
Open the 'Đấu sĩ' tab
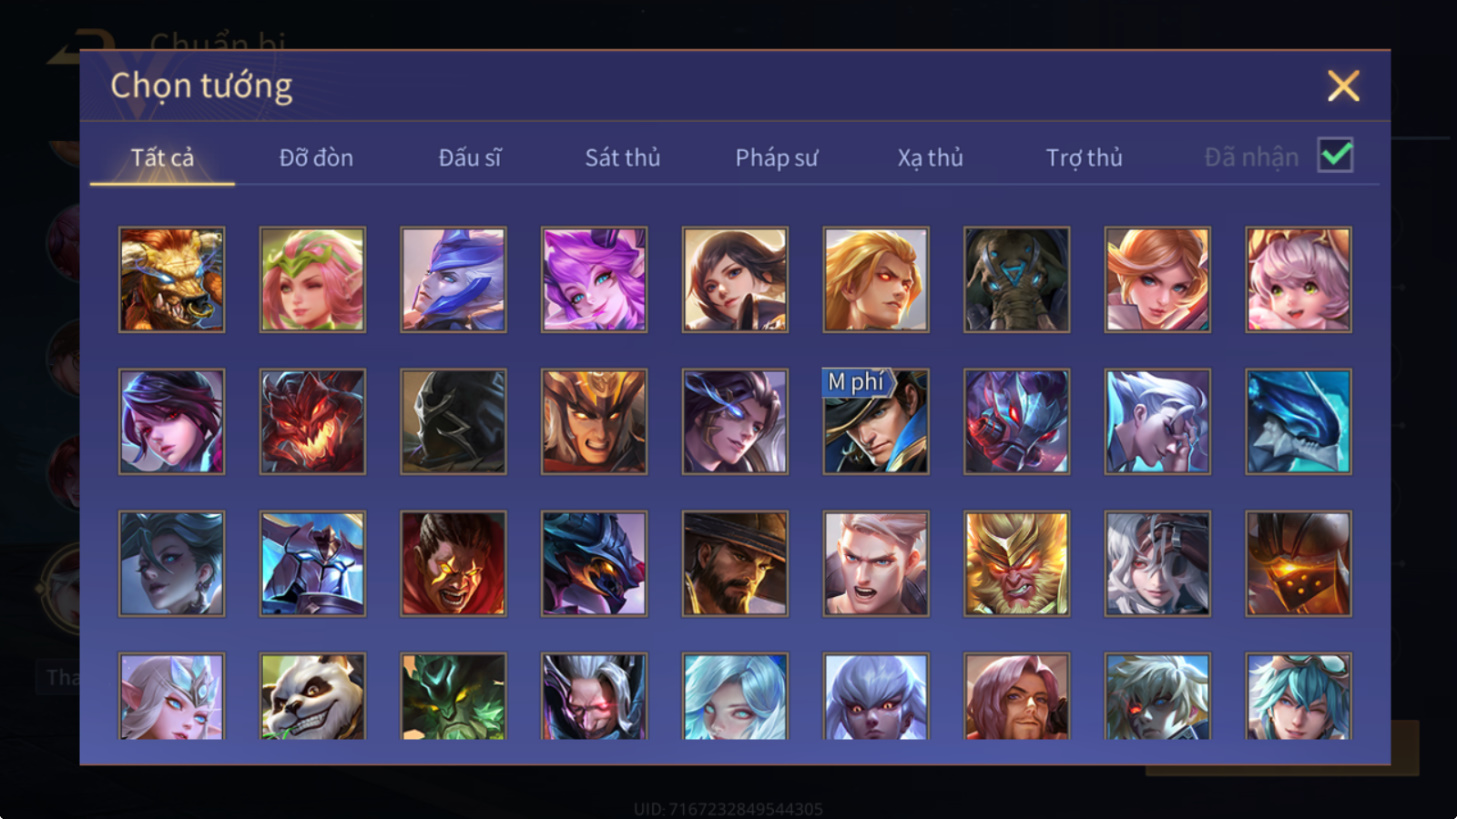[x=470, y=157]
